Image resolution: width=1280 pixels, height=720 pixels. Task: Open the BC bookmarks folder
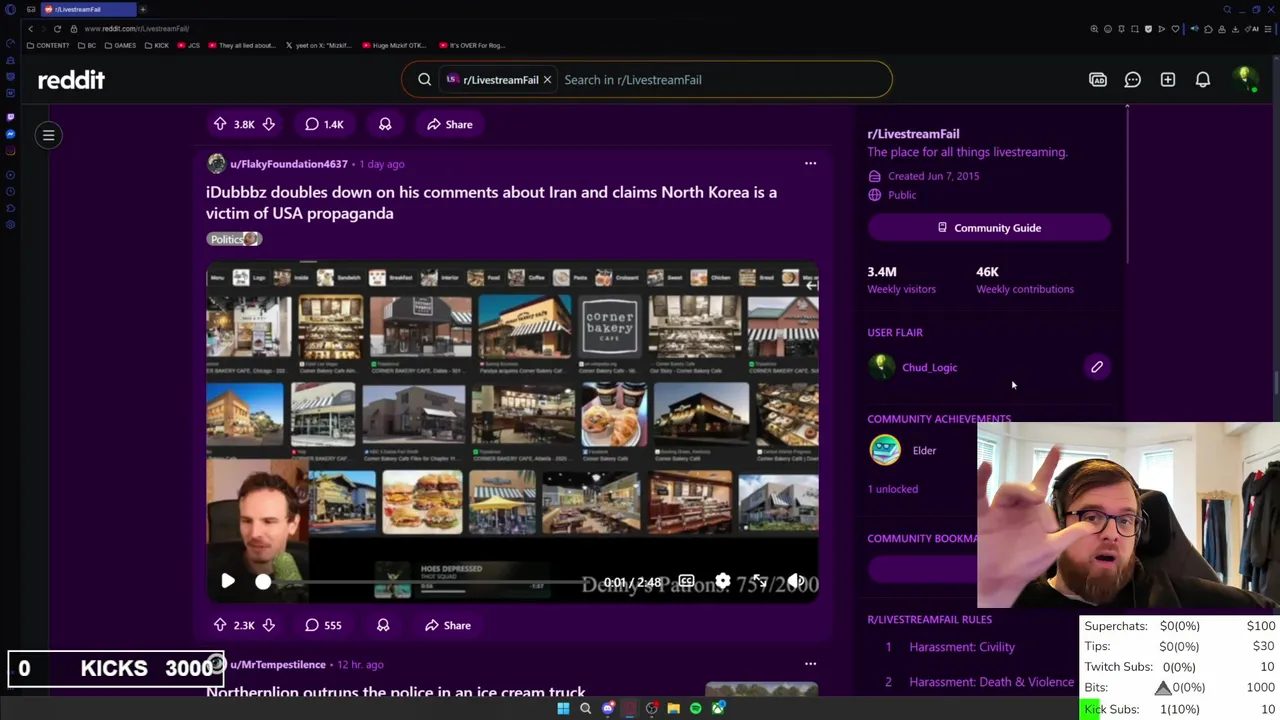pyautogui.click(x=87, y=45)
